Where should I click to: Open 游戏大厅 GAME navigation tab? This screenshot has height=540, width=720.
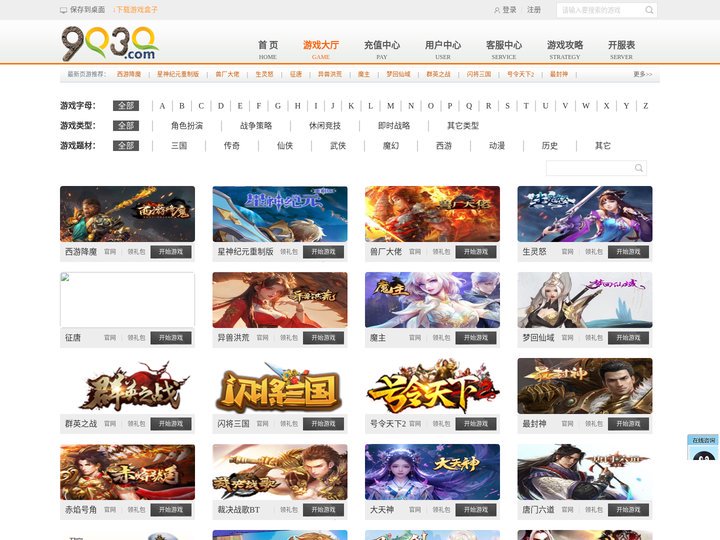coord(321,50)
